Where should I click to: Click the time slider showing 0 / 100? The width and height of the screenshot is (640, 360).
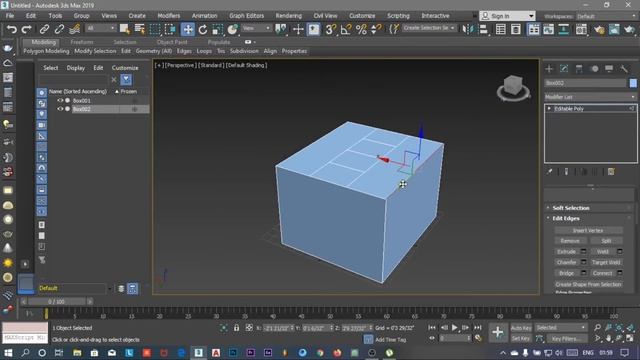pyautogui.click(x=56, y=302)
